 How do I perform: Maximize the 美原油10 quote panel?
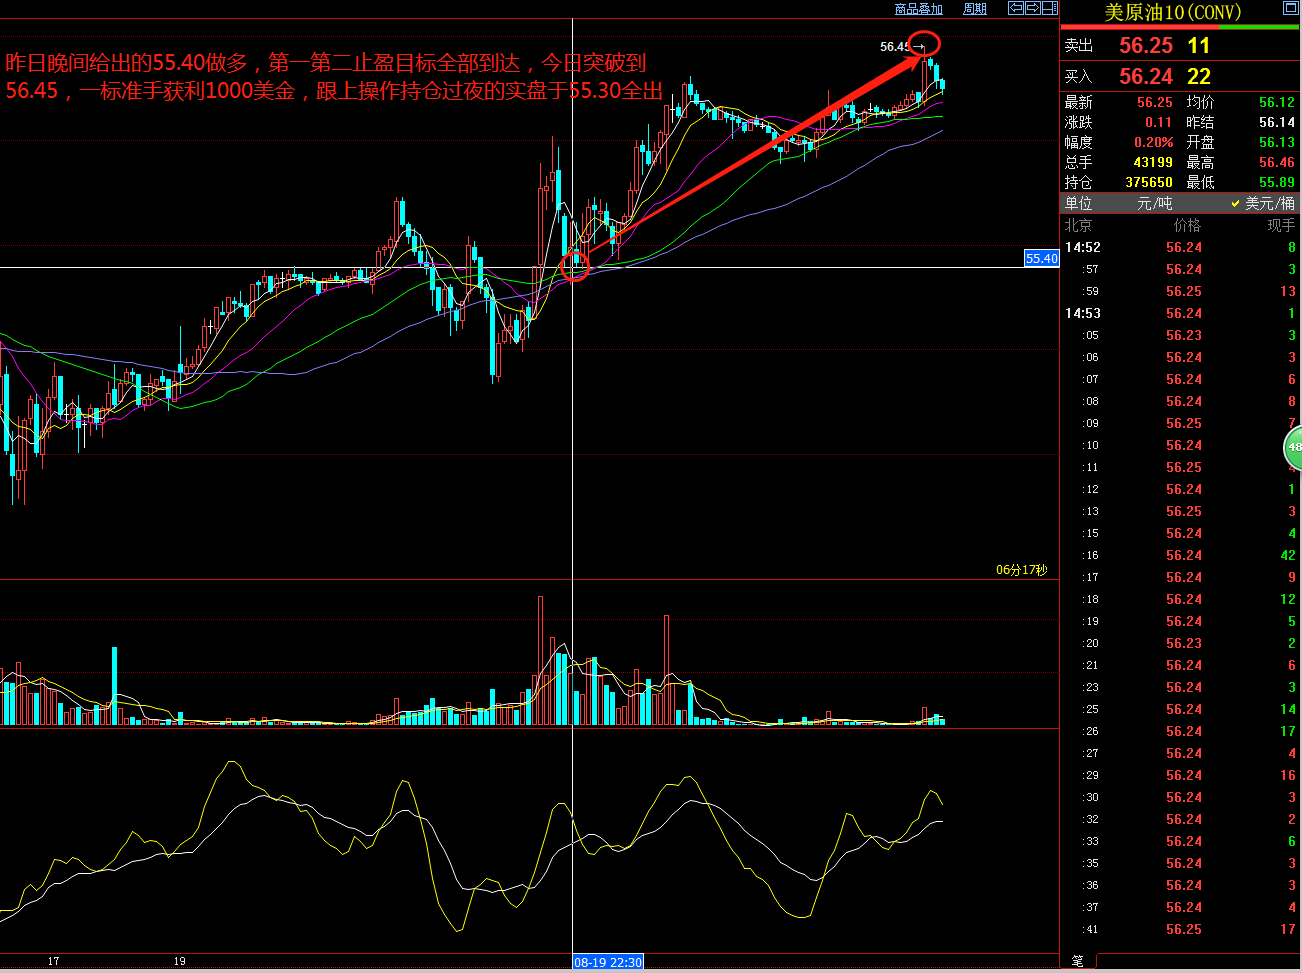click(1290, 8)
